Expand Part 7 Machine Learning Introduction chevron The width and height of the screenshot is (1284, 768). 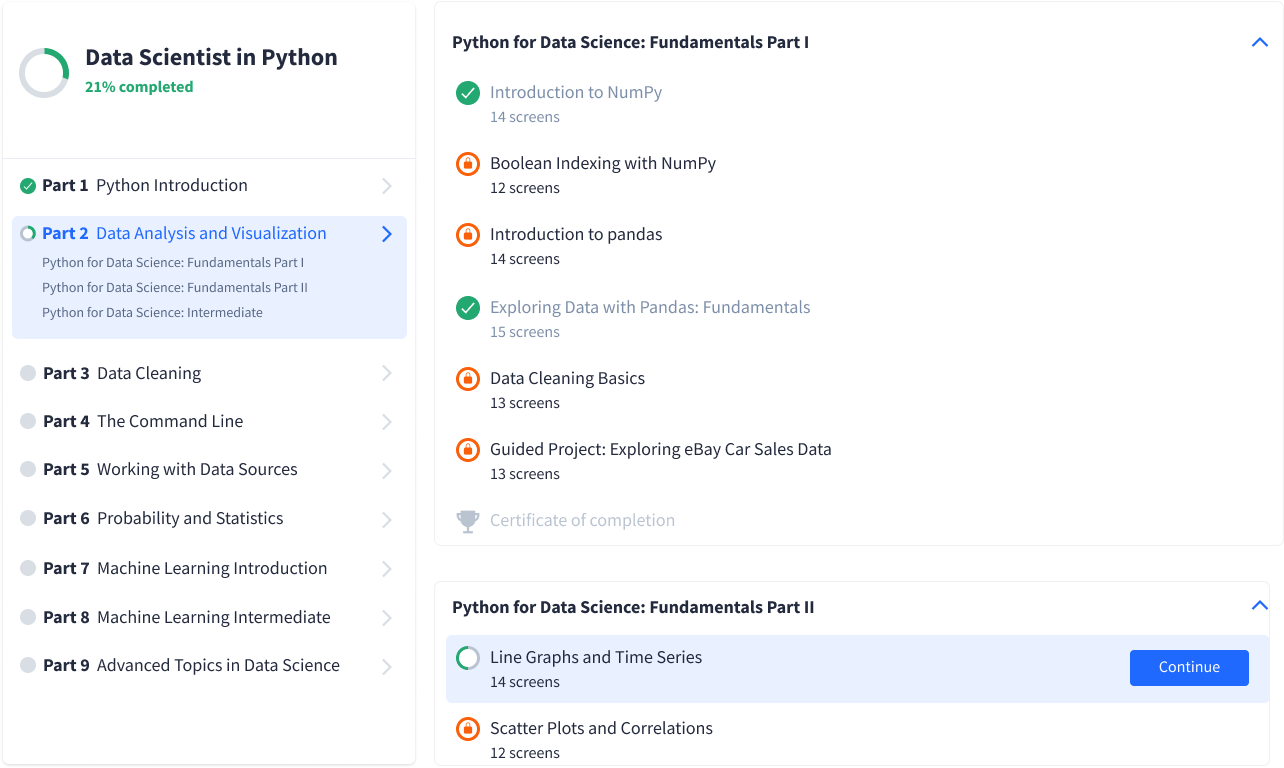[387, 568]
